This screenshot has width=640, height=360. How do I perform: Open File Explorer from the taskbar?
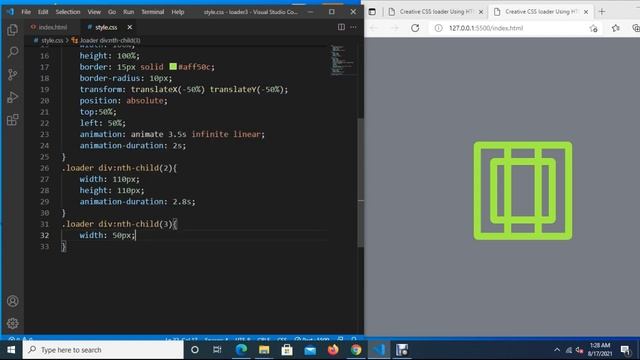click(x=264, y=350)
